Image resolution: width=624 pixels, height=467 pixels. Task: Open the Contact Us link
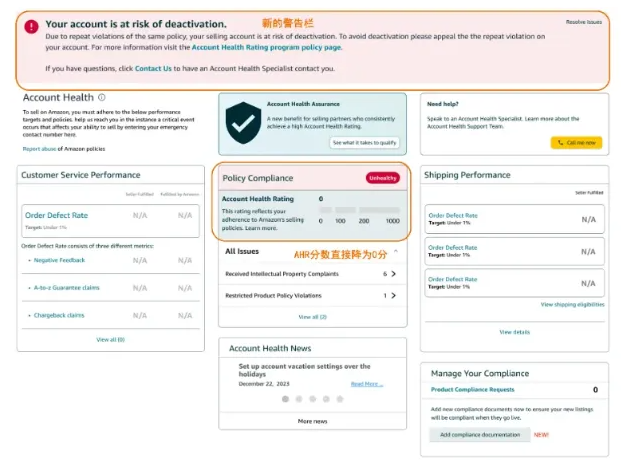(x=153, y=68)
